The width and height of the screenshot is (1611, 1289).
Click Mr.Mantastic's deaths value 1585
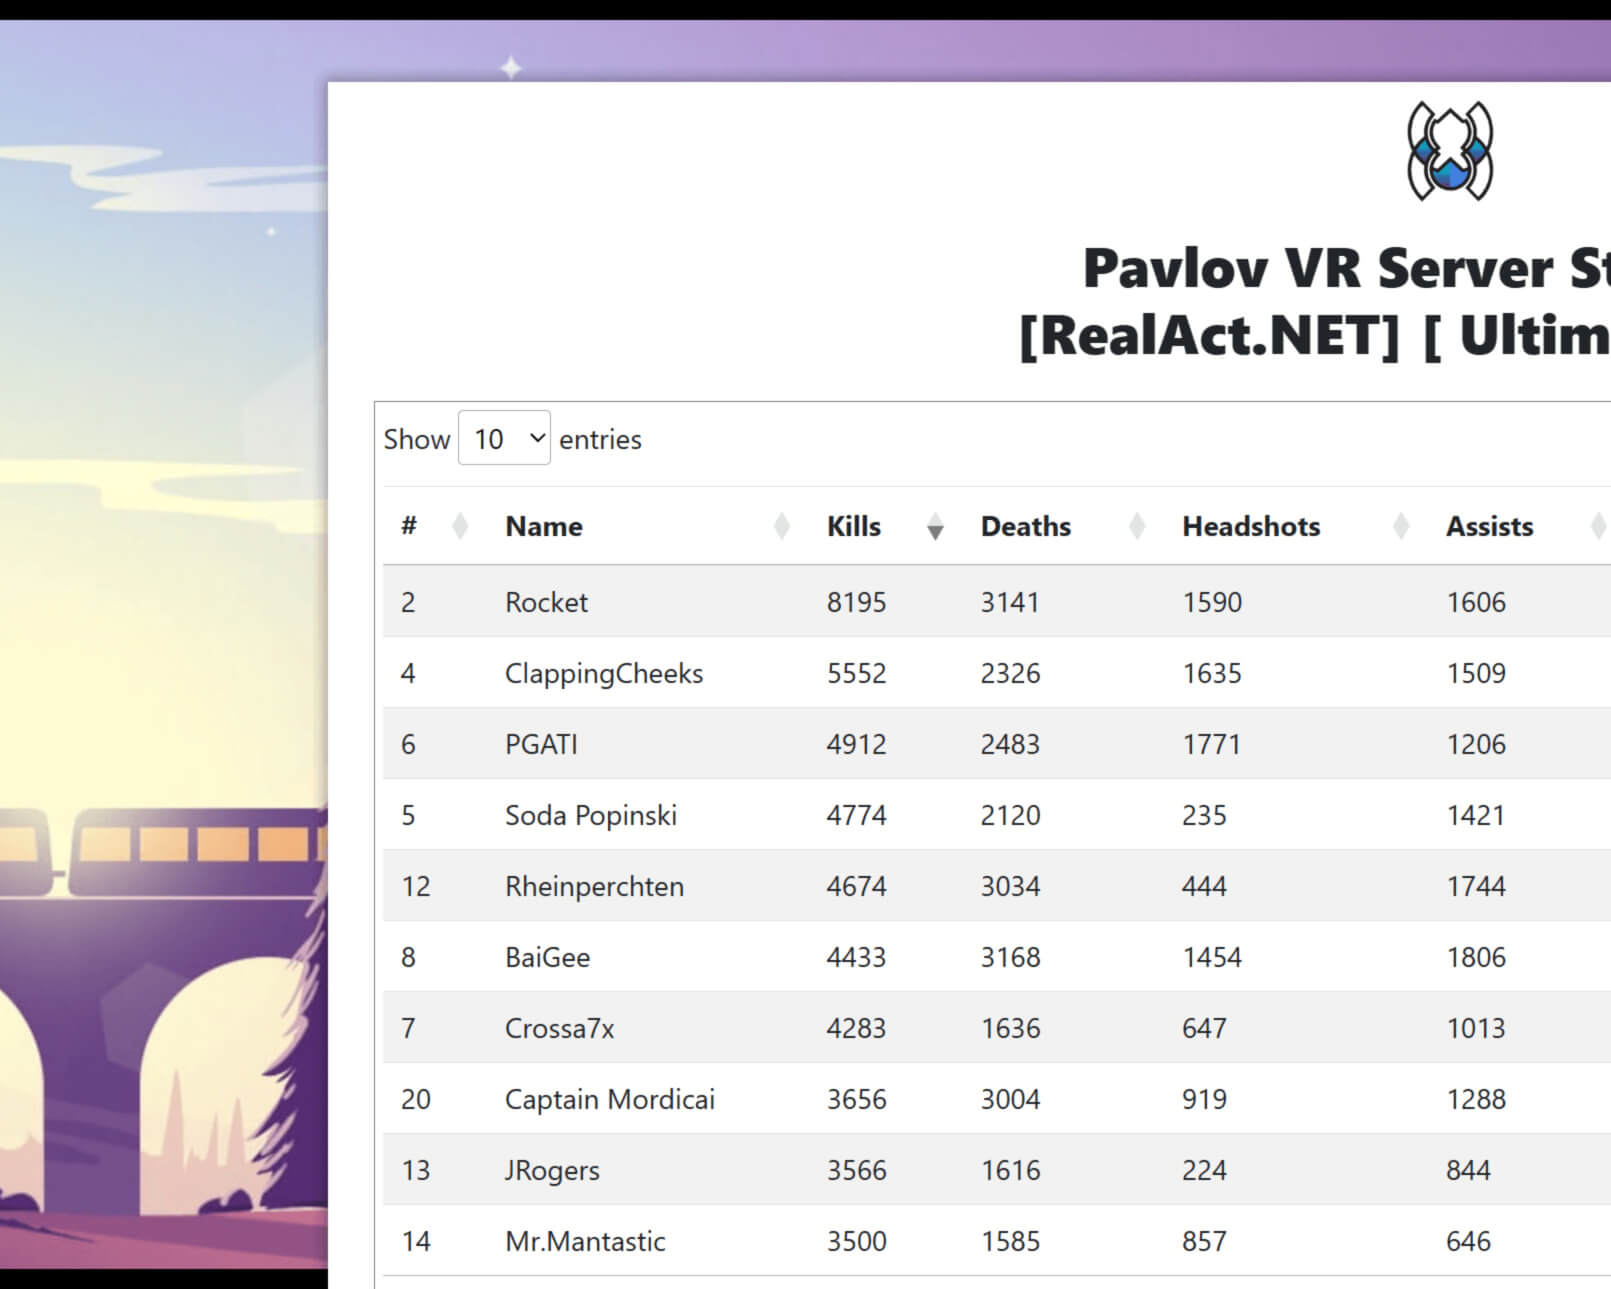pos(1010,1241)
